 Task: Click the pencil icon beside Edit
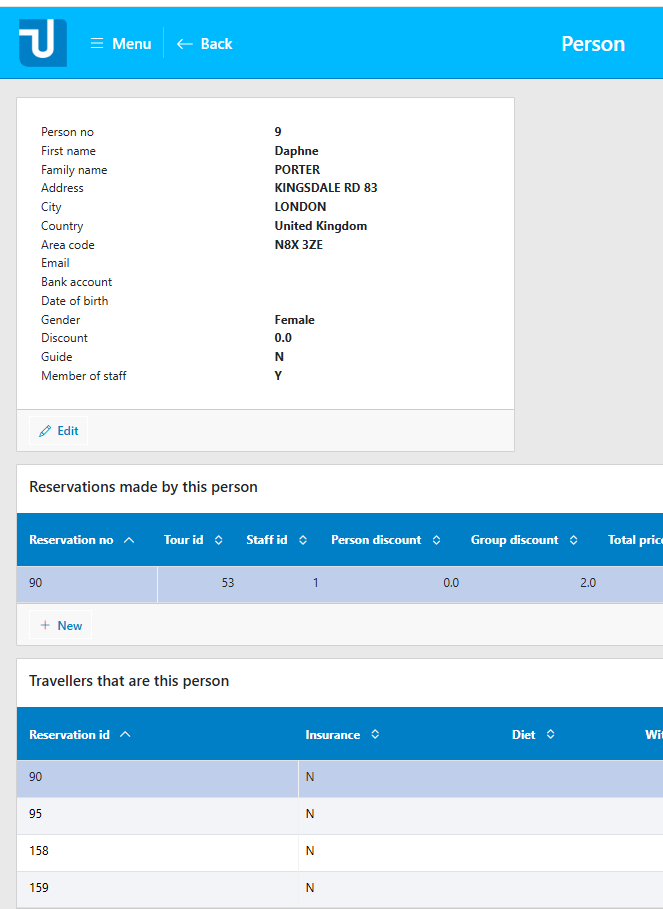[x=45, y=431]
